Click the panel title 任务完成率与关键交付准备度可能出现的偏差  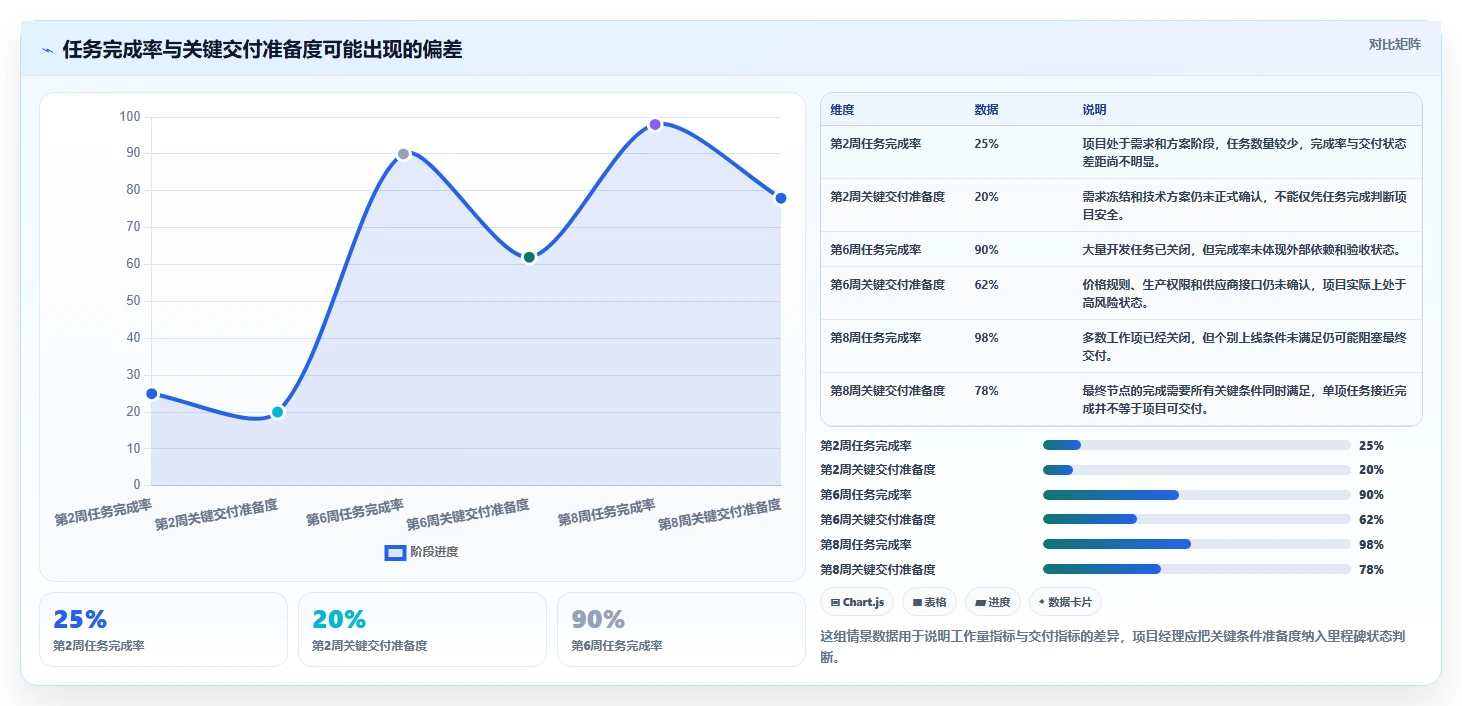(x=262, y=50)
